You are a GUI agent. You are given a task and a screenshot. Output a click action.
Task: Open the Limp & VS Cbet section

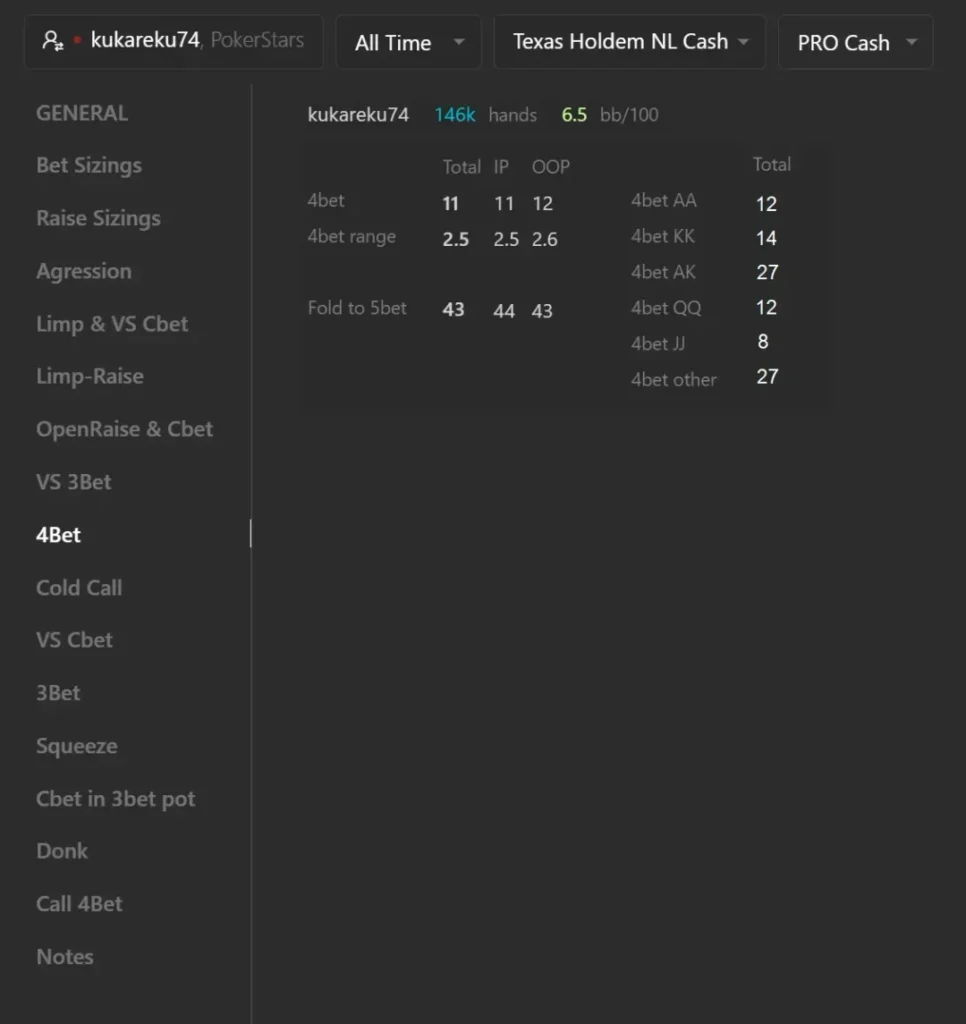[x=112, y=324]
